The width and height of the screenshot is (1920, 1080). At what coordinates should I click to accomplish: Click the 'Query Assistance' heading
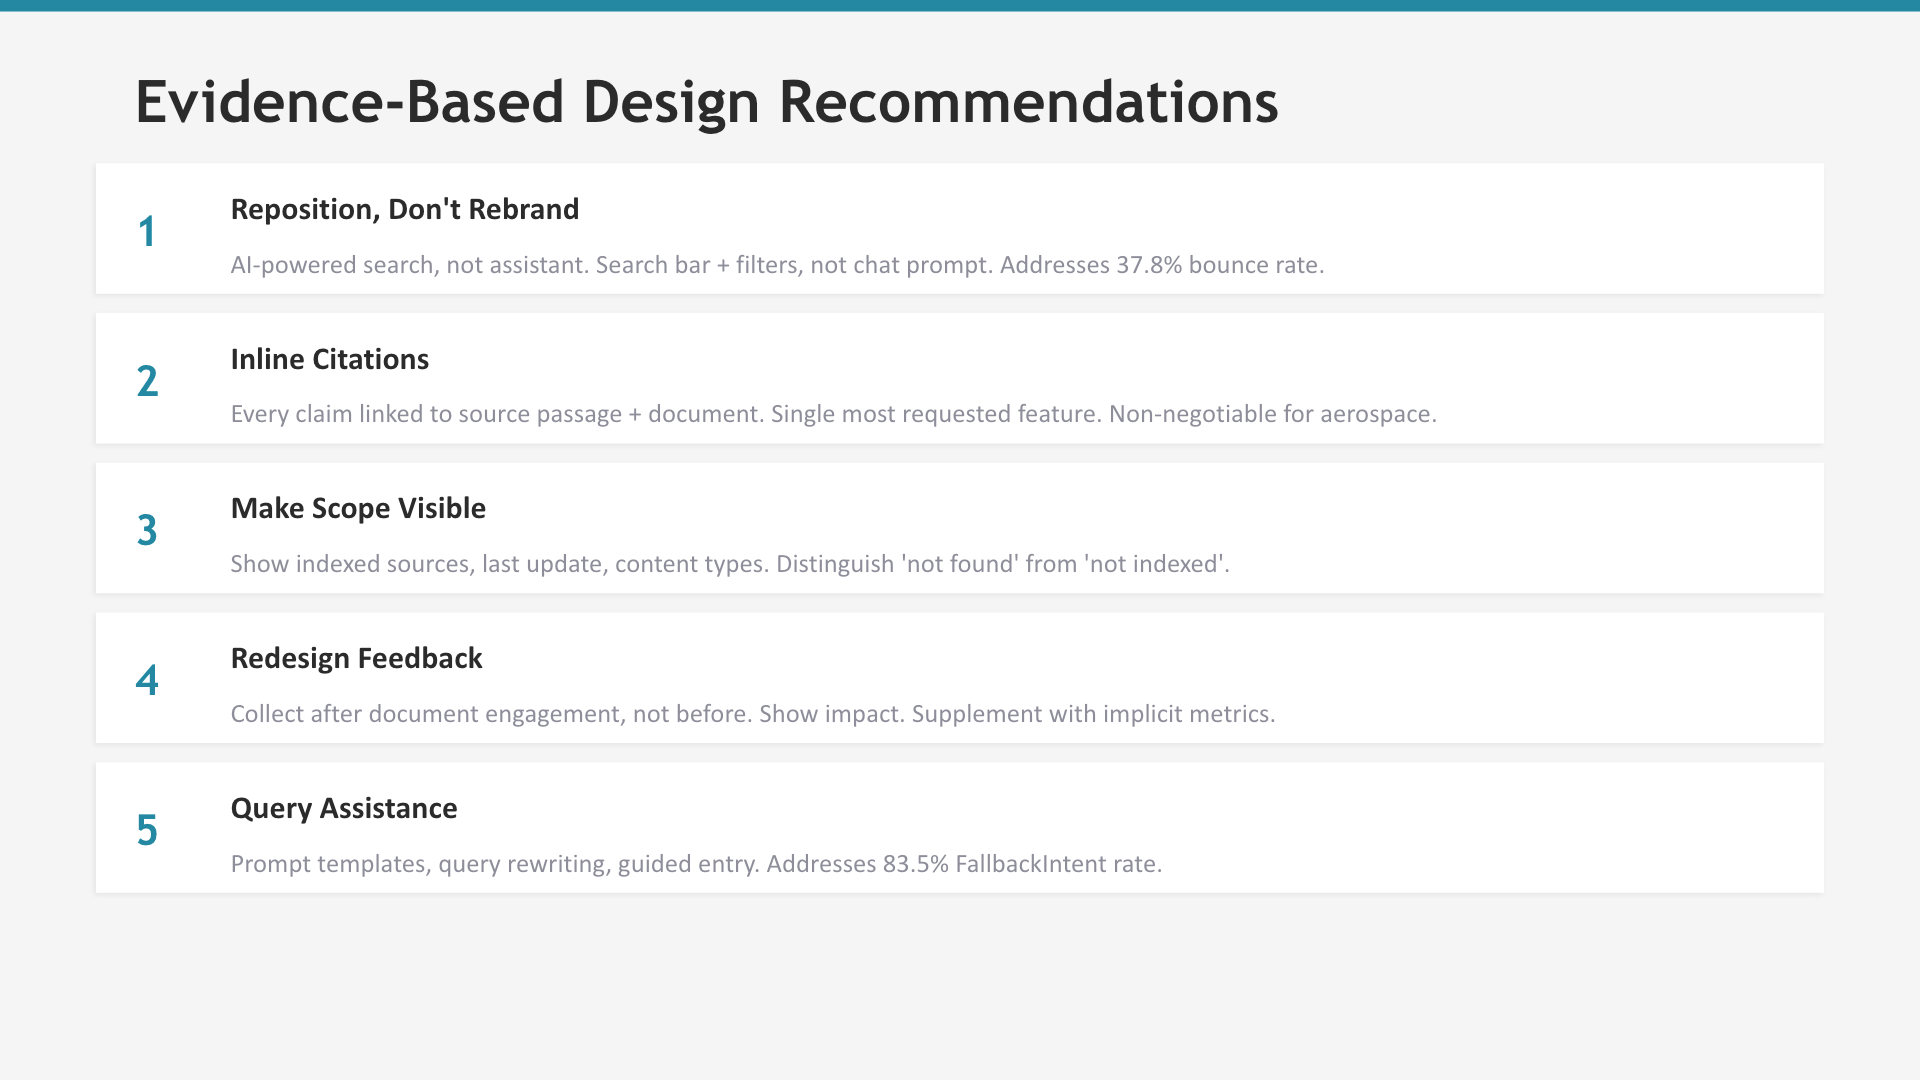tap(344, 808)
